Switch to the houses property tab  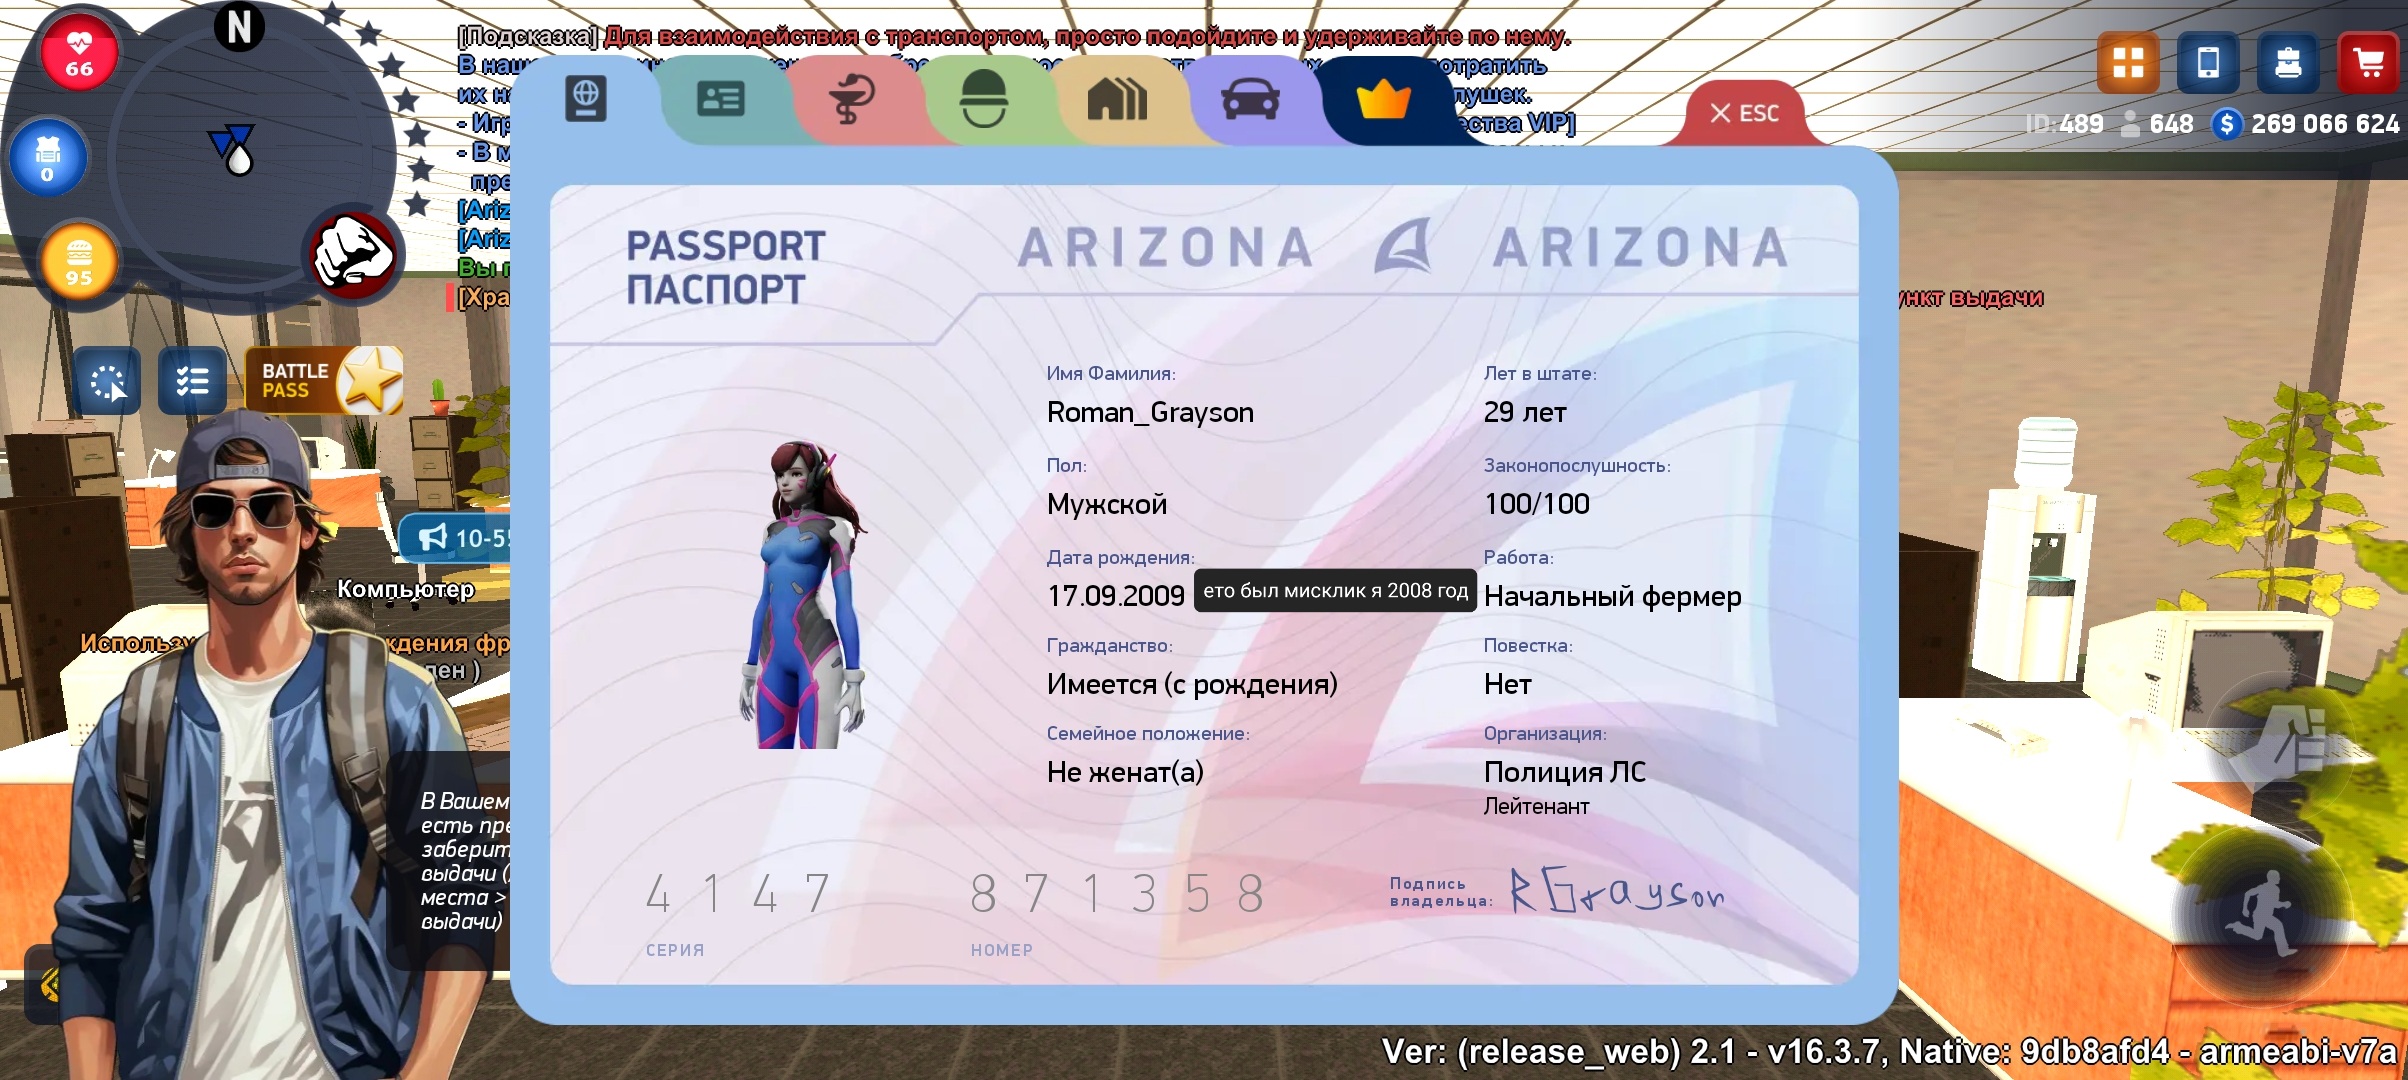[x=1117, y=100]
